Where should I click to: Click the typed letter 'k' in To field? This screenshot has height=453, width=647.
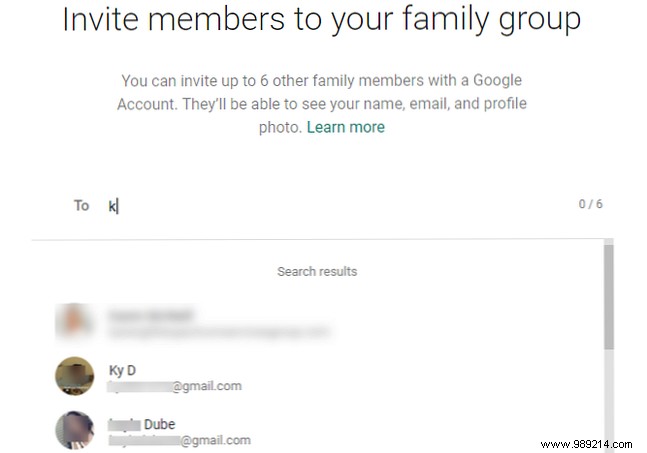[x=113, y=205]
